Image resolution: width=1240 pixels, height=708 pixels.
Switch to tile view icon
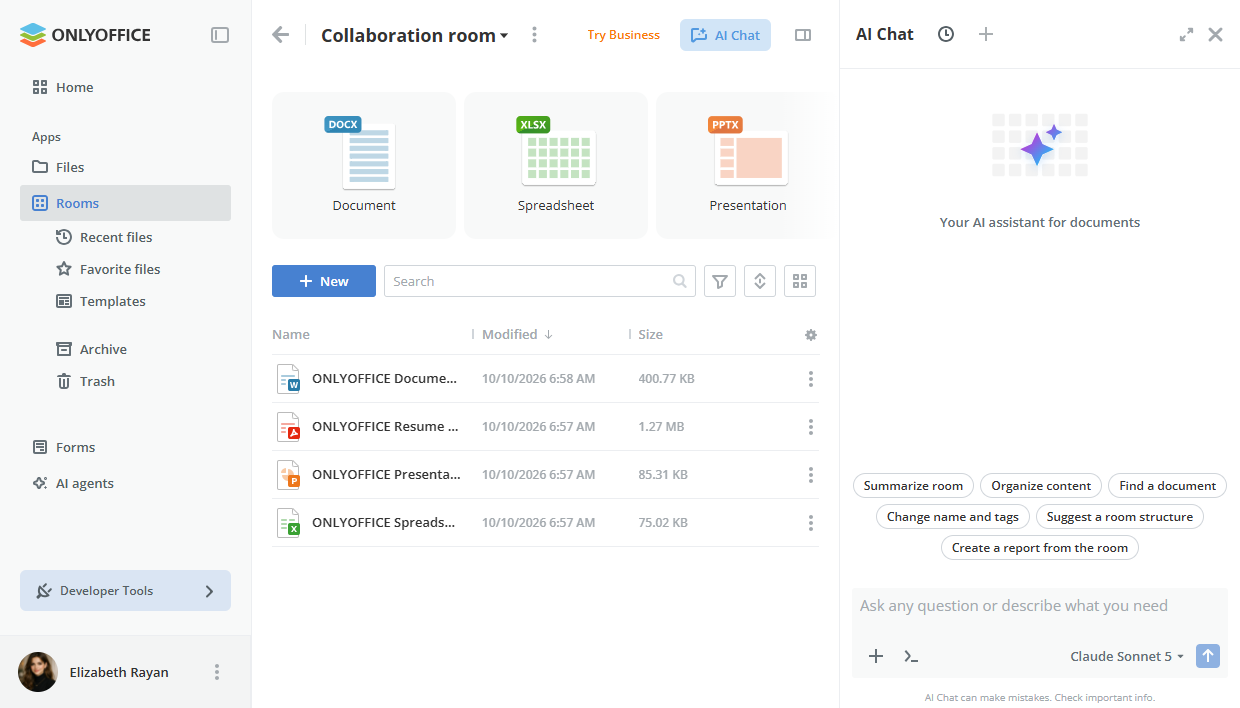click(x=800, y=281)
